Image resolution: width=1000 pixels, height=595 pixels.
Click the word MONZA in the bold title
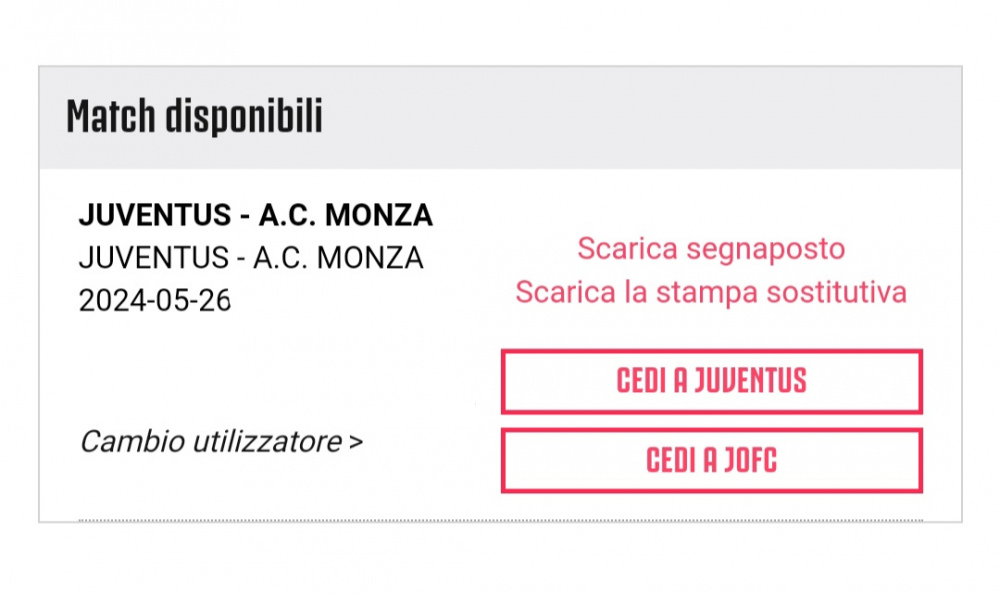(379, 215)
